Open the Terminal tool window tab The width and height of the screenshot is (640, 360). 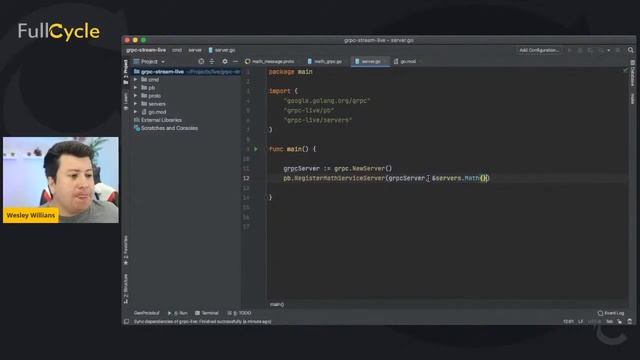[x=207, y=313]
